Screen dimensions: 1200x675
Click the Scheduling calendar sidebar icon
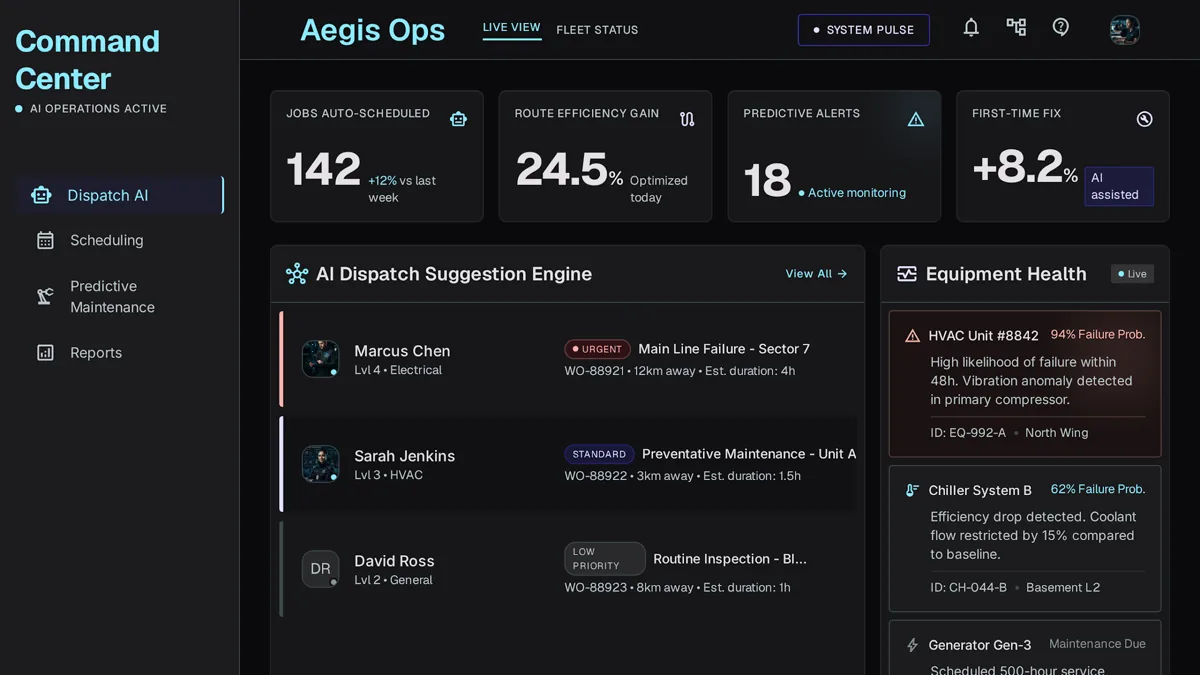tap(45, 240)
